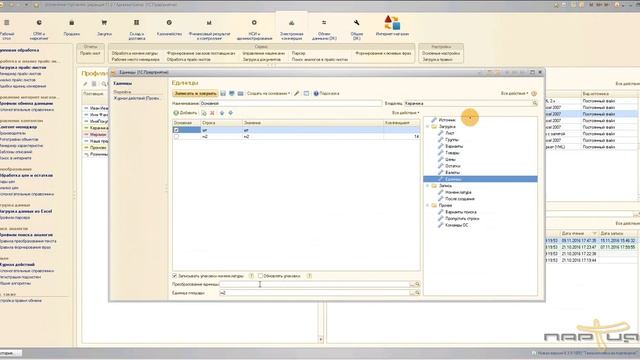Open Загрузка данных из Excel in left sidebar
640x360 pixels.
pos(26,211)
